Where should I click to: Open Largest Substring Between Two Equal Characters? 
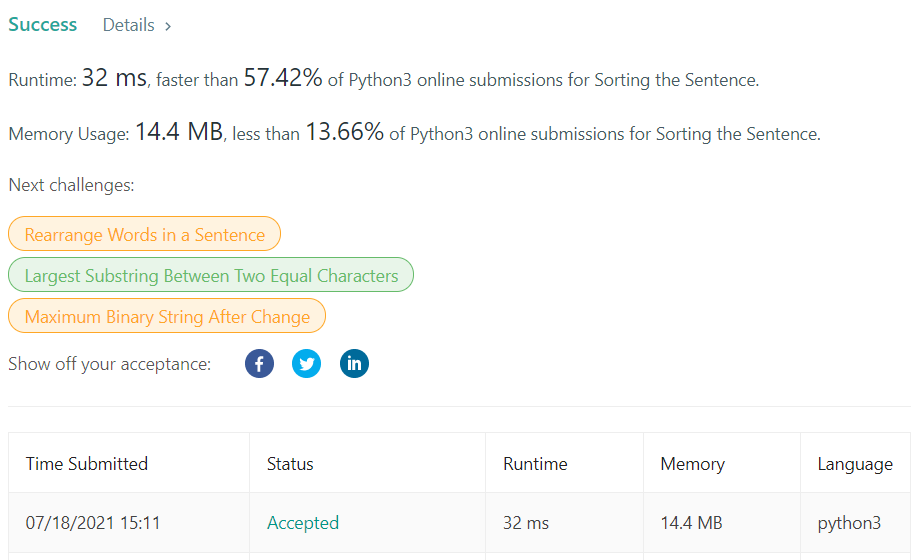pos(211,275)
